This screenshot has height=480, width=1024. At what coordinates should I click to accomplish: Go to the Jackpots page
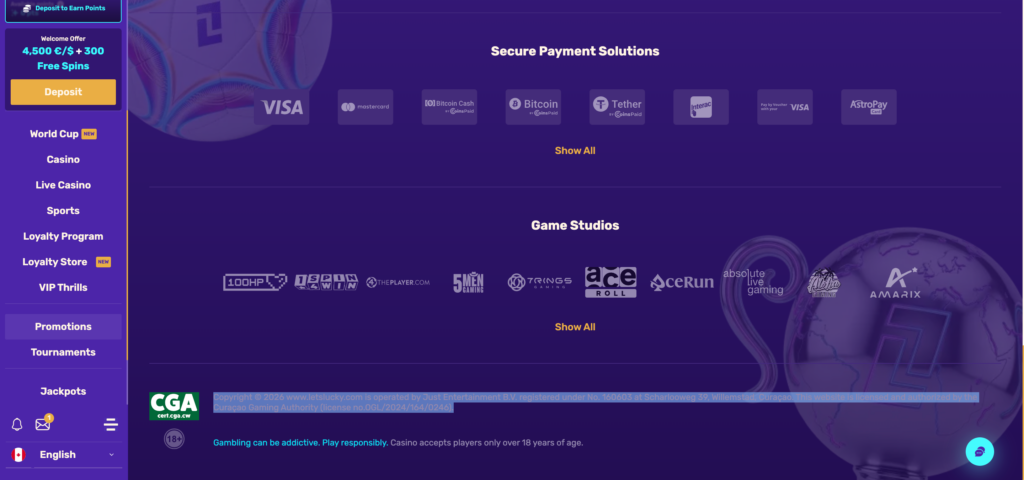[63, 391]
